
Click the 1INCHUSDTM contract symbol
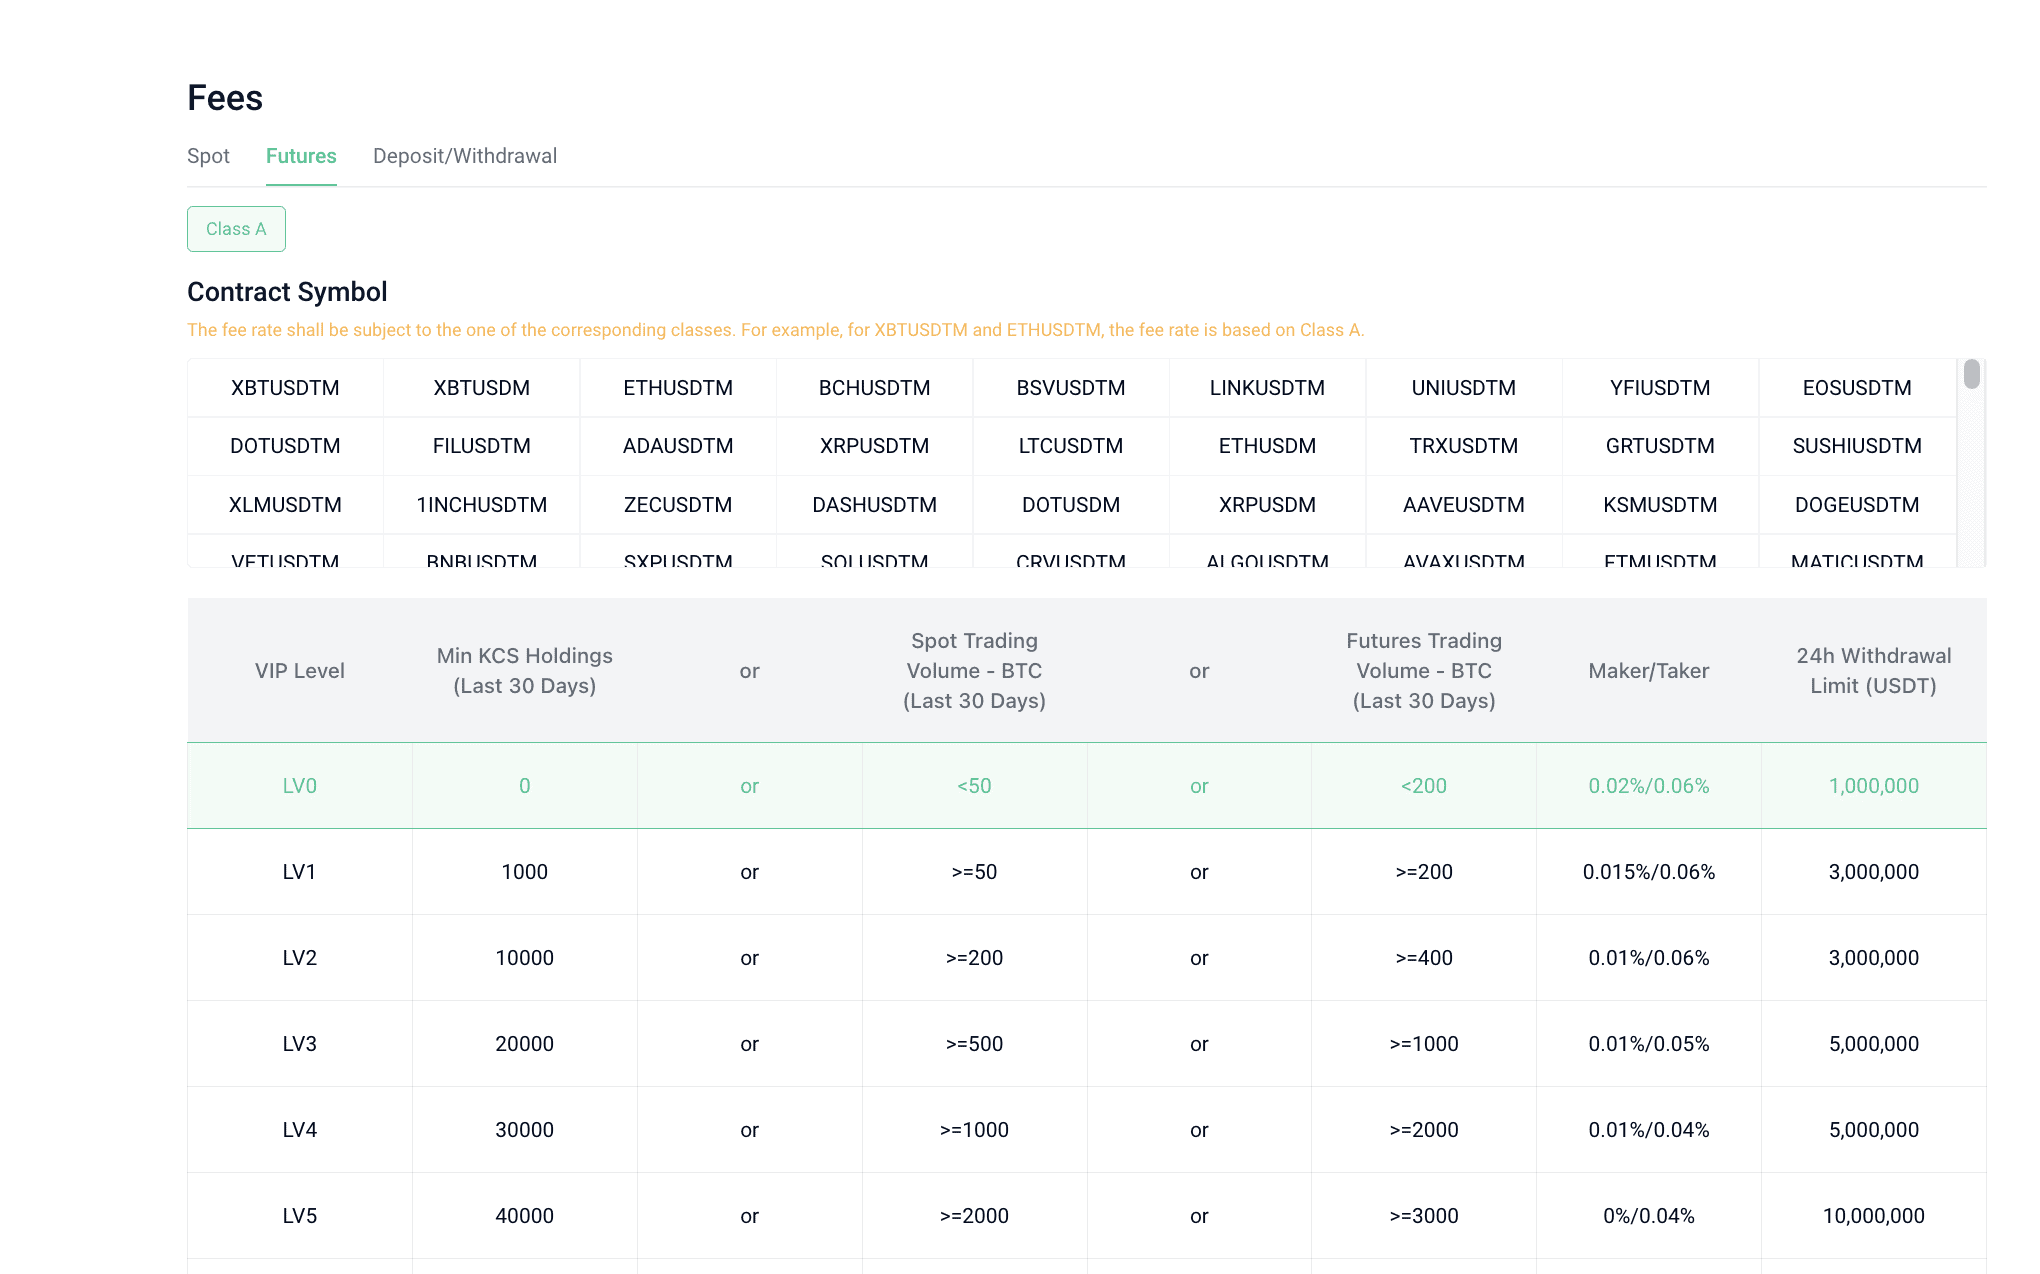point(481,505)
